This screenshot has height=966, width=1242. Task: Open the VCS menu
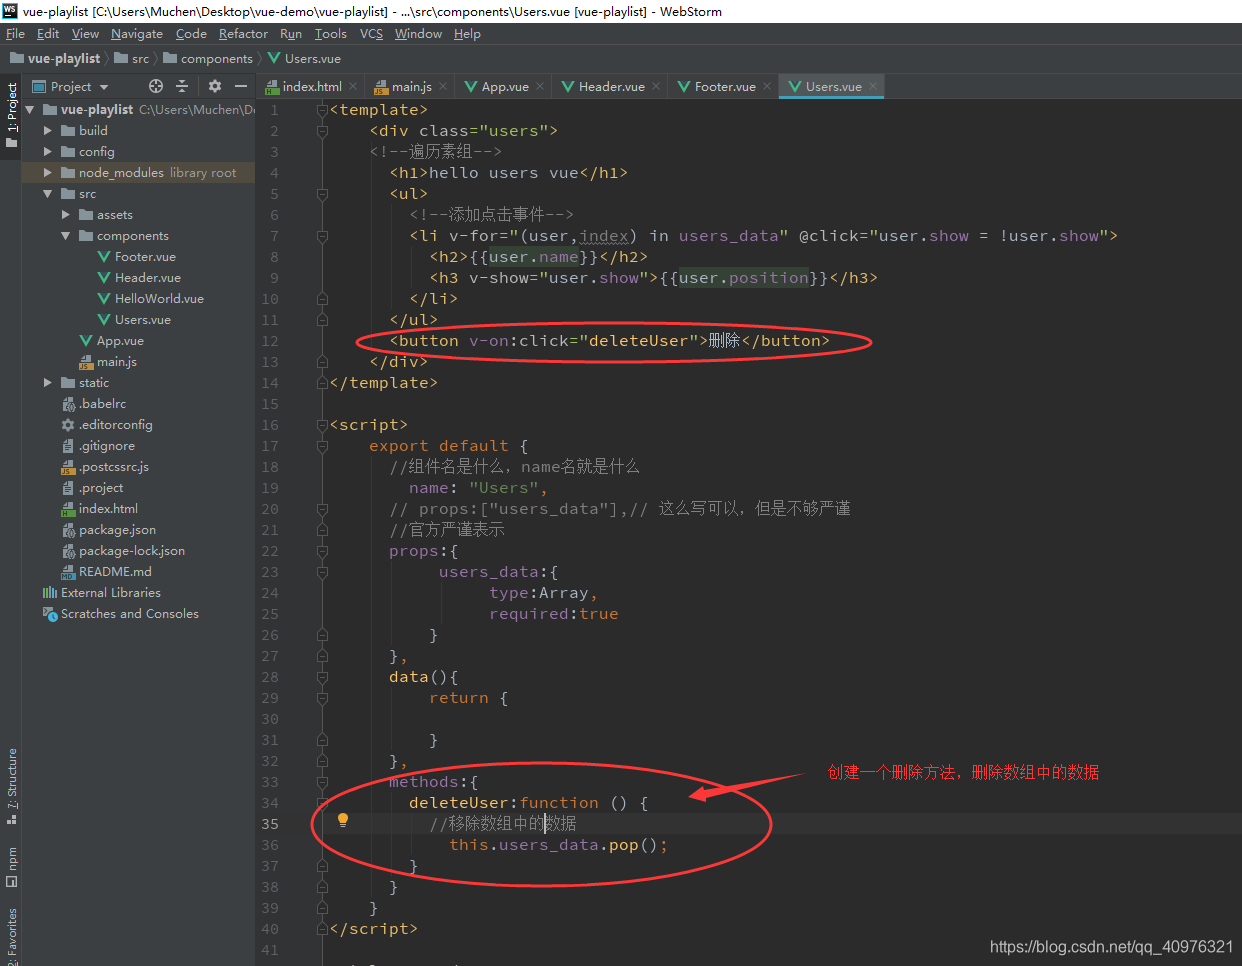371,34
